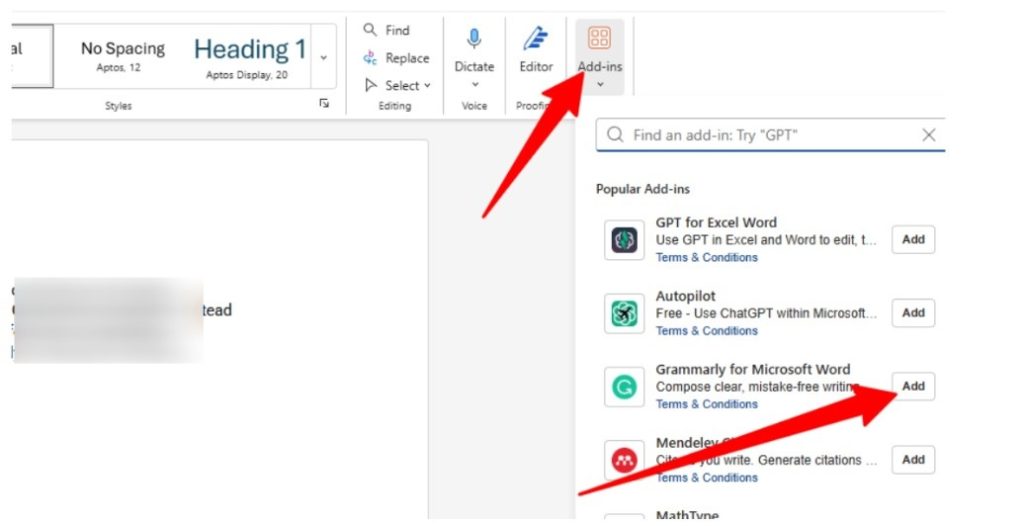Select Grammarly for Microsoft Word title

point(752,369)
